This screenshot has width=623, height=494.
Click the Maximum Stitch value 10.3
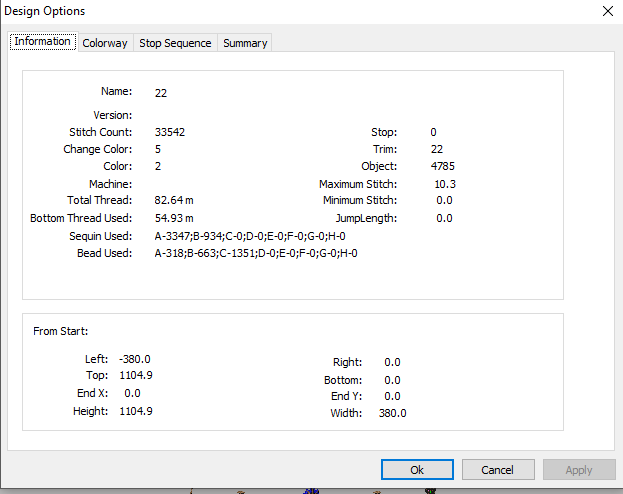tap(445, 184)
